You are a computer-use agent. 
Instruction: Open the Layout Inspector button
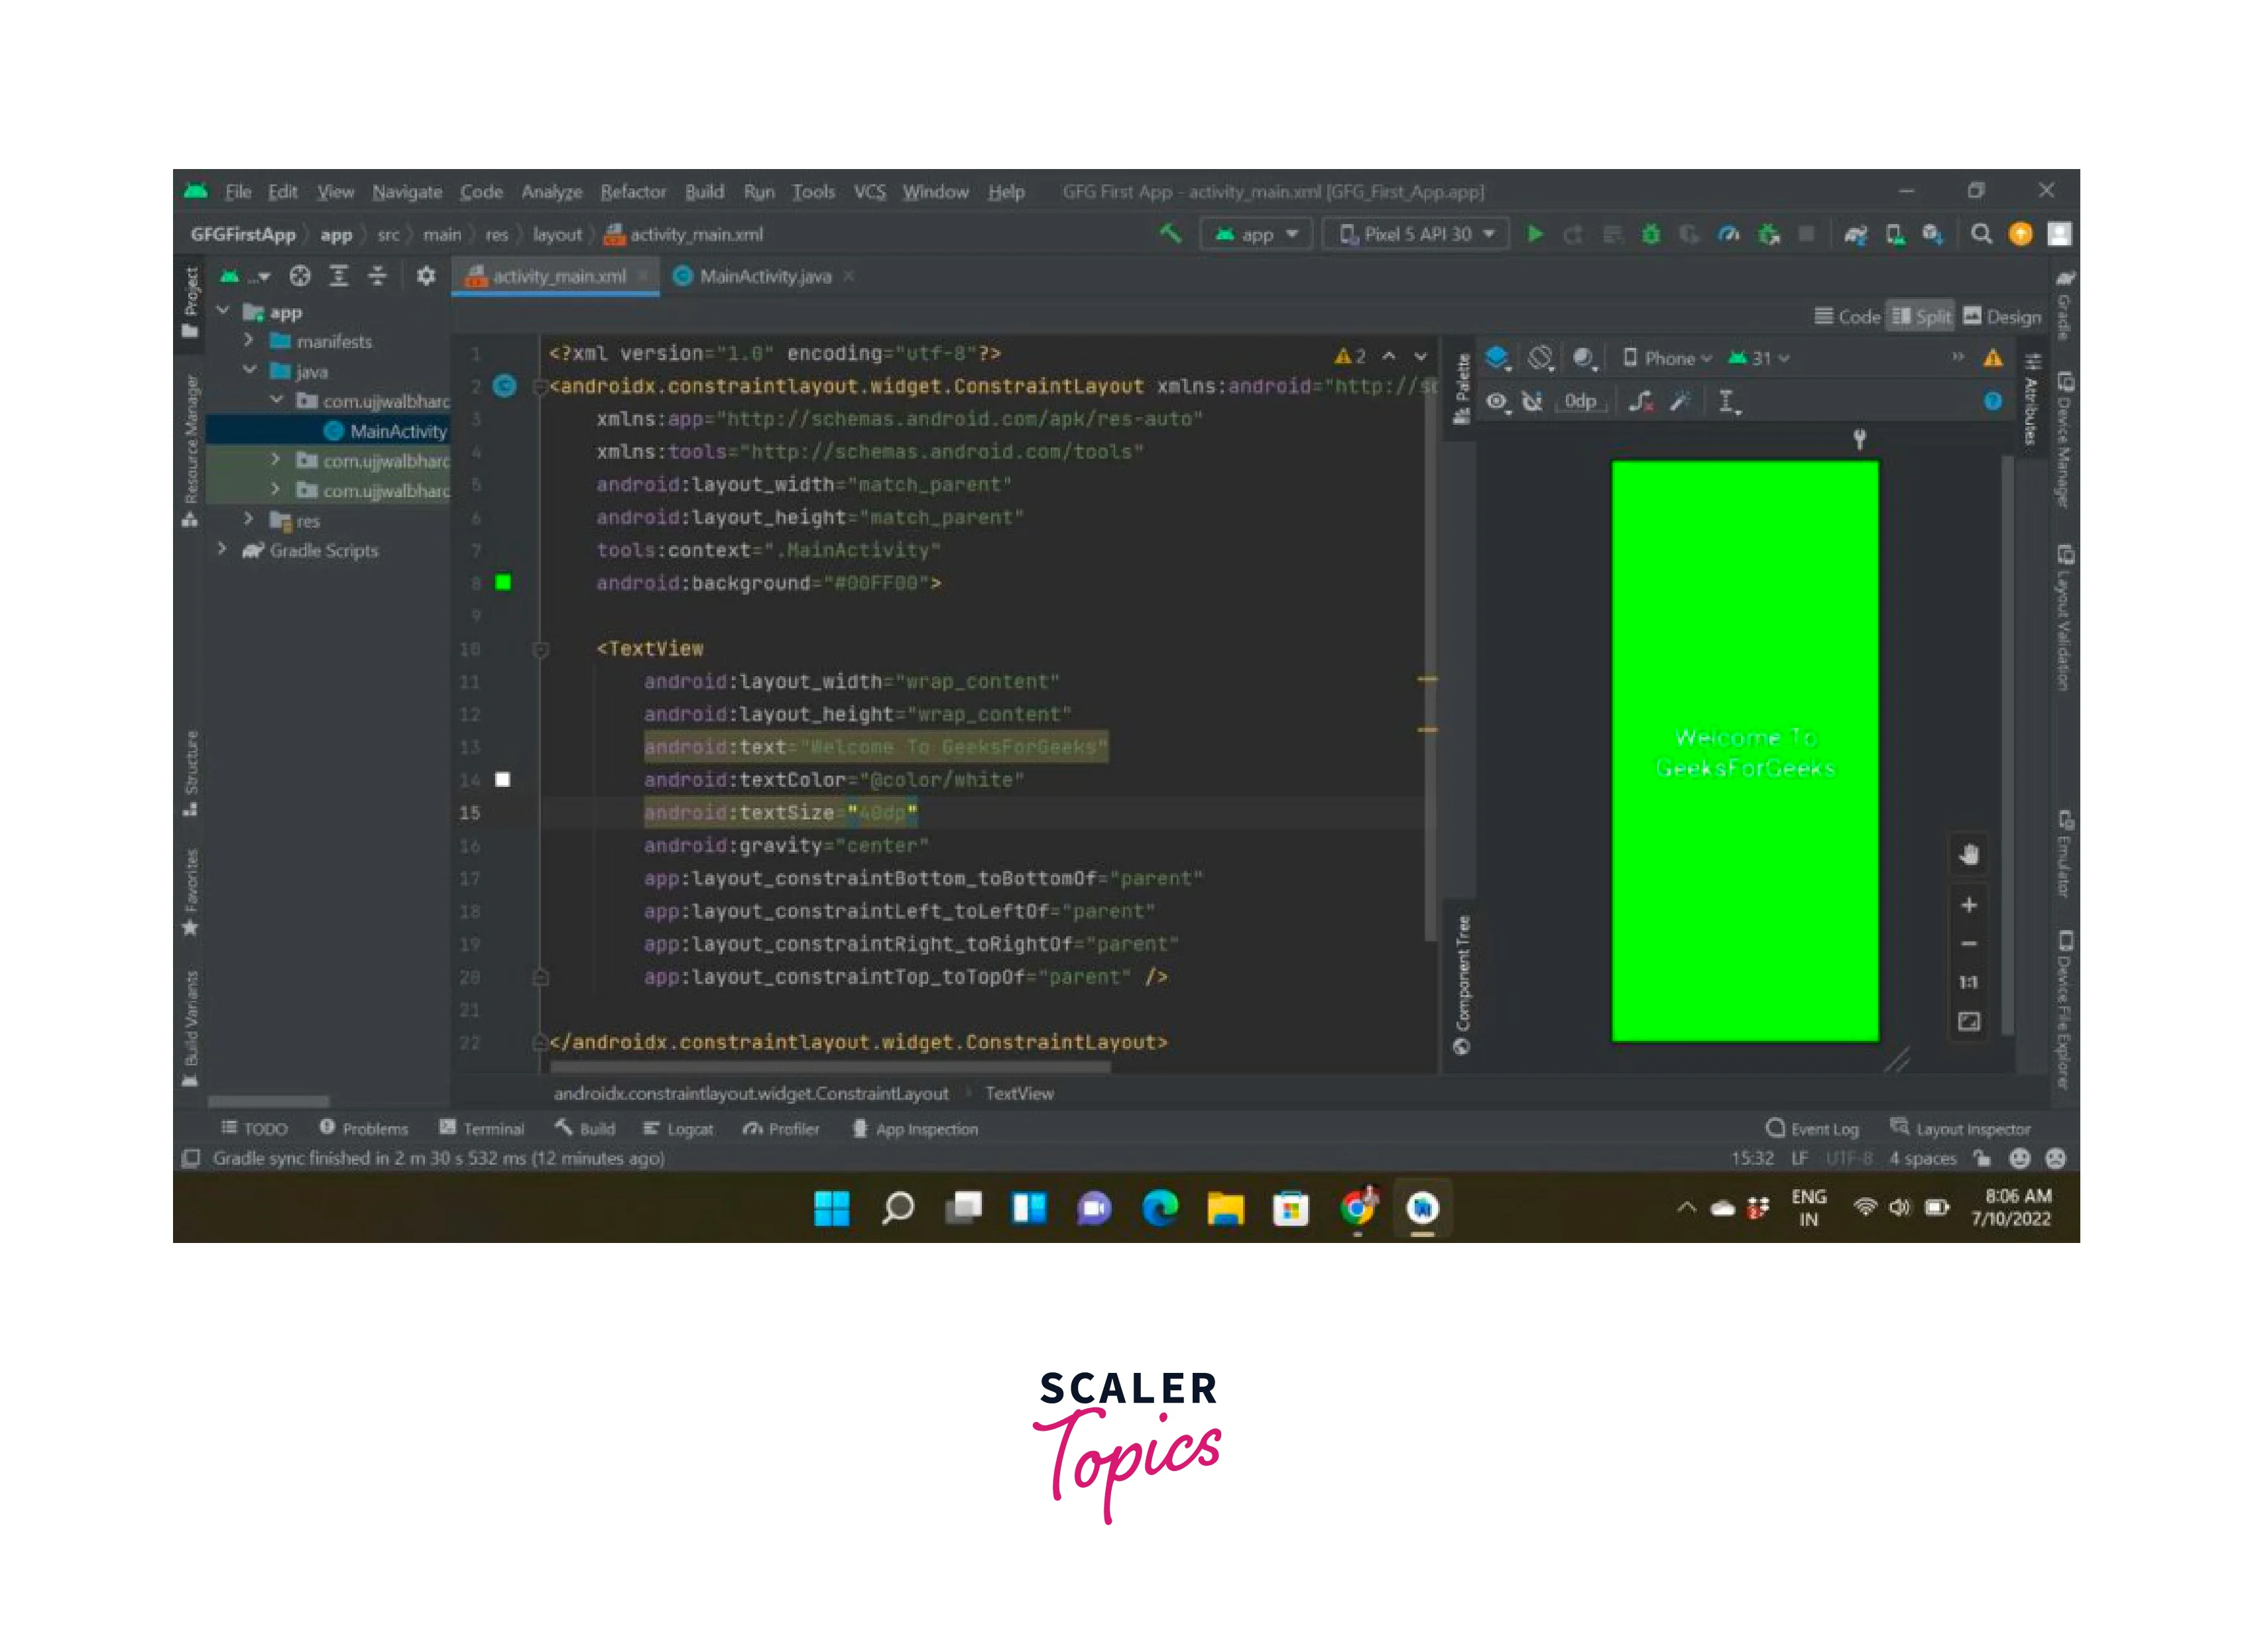[x=1960, y=1129]
